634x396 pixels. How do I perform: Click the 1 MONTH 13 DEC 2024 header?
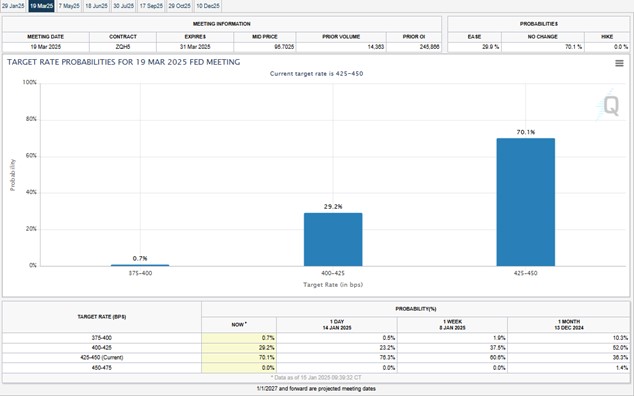[x=568, y=324]
